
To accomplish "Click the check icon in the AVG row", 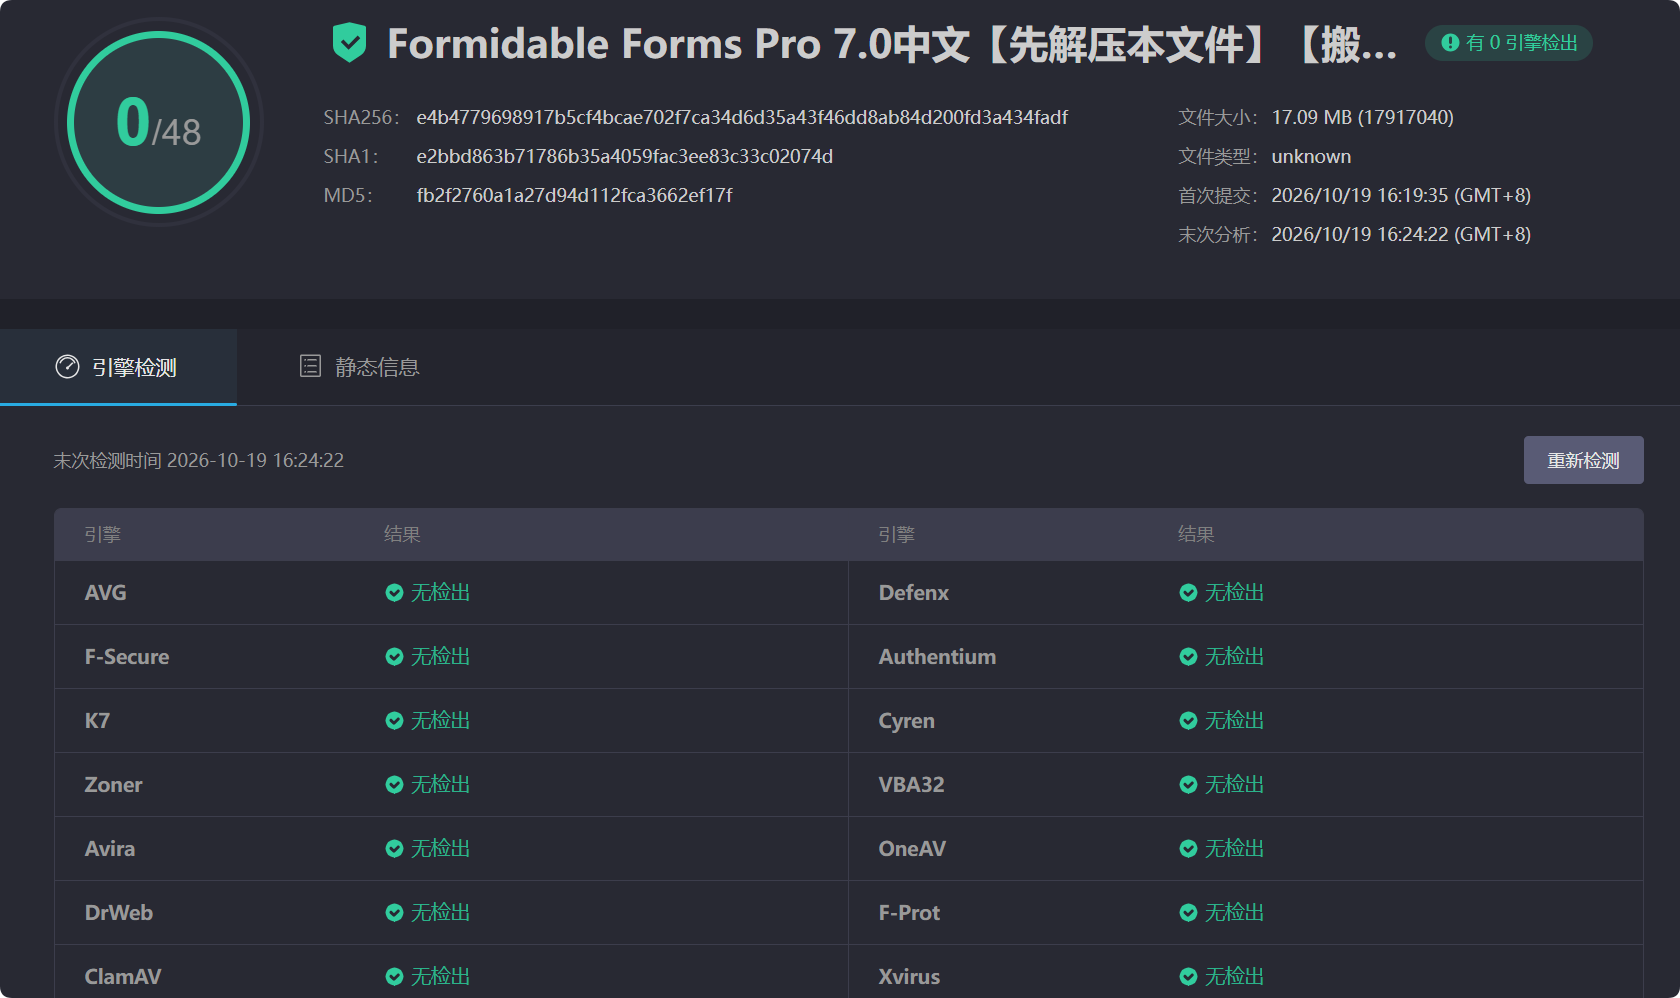I will click(394, 593).
